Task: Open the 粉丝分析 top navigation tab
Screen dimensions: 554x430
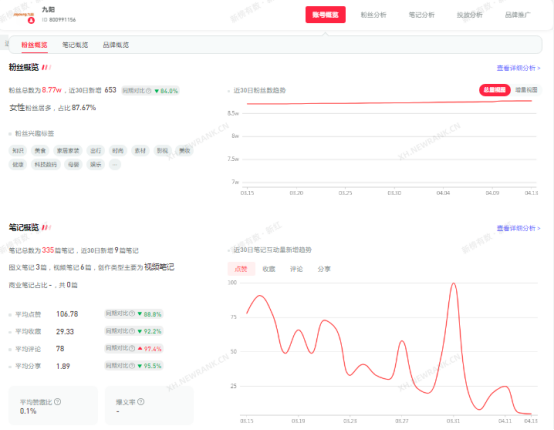Action: 373,15
